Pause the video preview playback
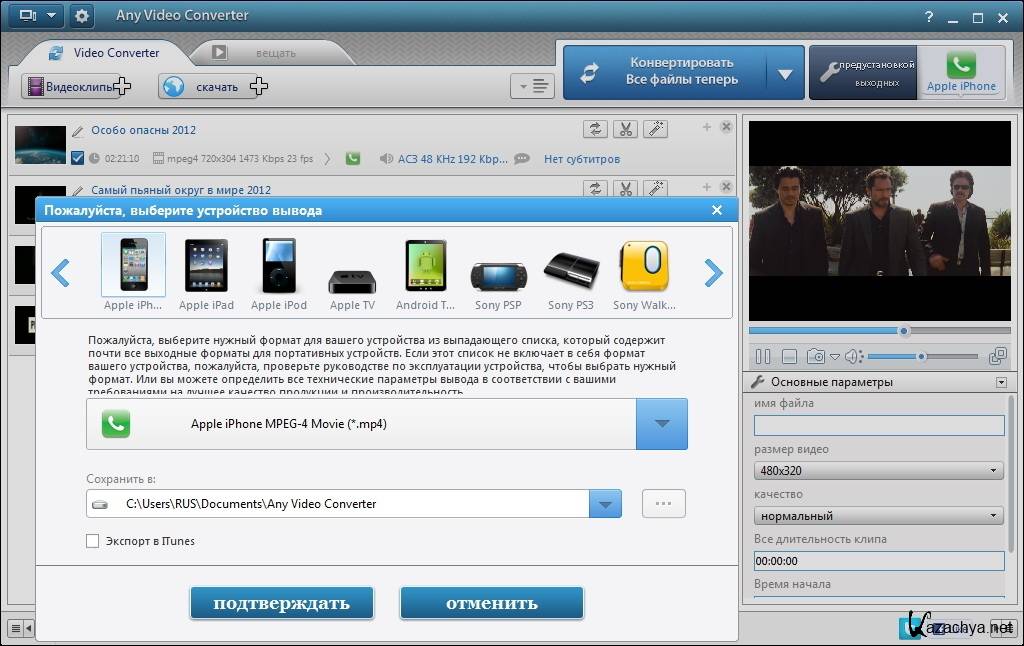 point(763,356)
